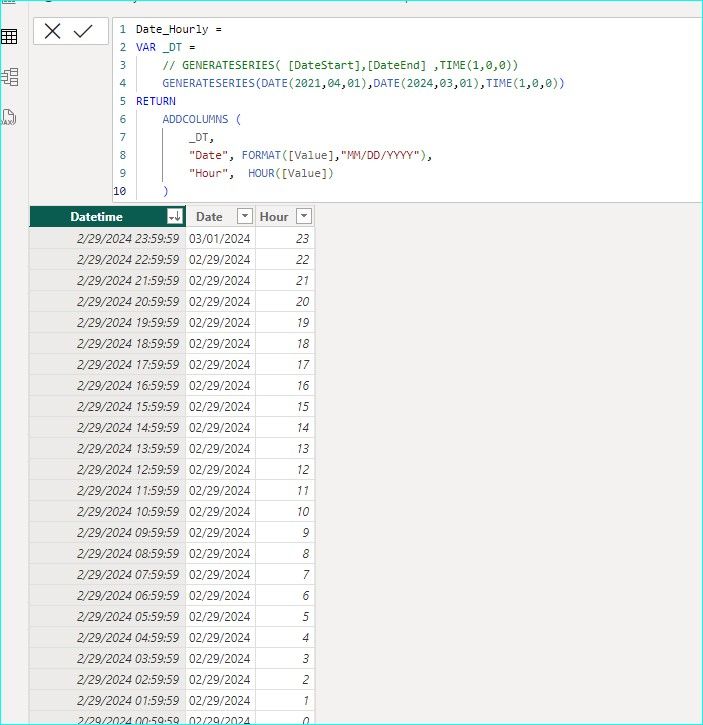Click the HOUR([Value]) expression on line 9
Screen dimensions: 703x725
(290, 173)
